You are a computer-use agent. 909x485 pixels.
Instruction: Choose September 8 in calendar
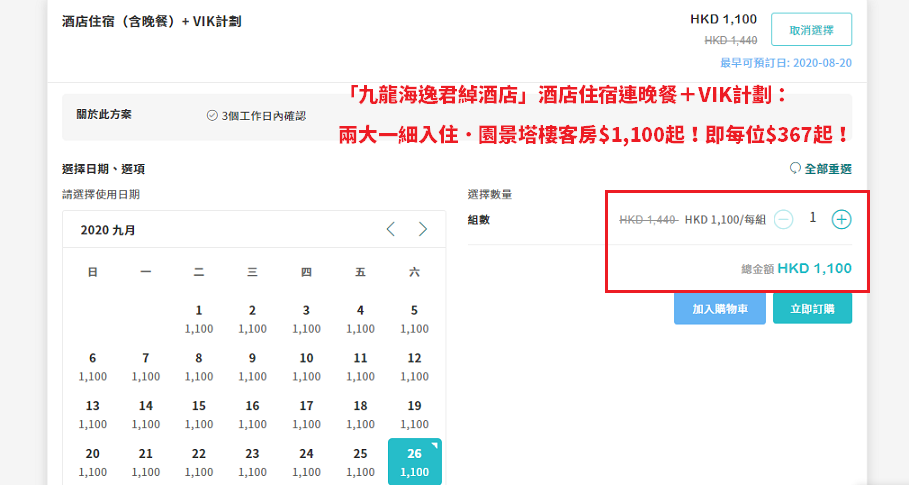pyautogui.click(x=199, y=367)
